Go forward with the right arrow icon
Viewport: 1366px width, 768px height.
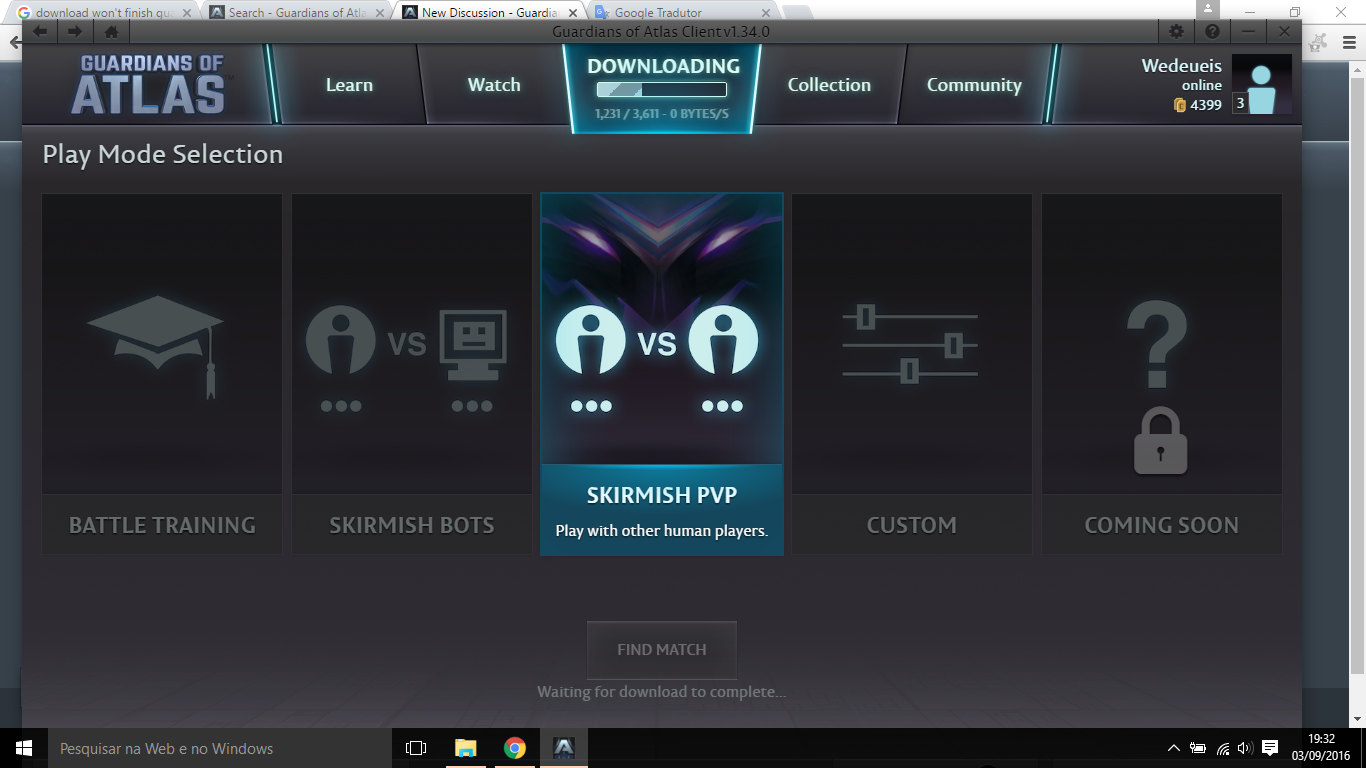(76, 31)
